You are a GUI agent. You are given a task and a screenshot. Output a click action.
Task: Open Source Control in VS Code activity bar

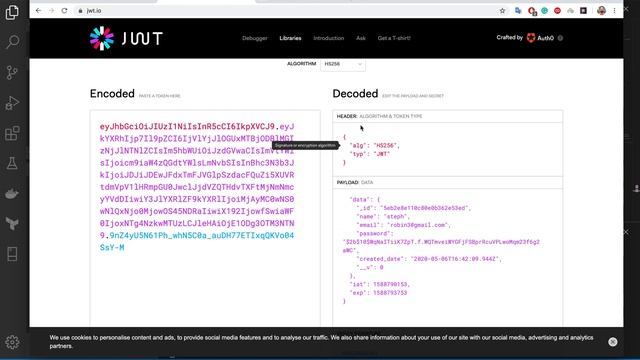point(12,73)
